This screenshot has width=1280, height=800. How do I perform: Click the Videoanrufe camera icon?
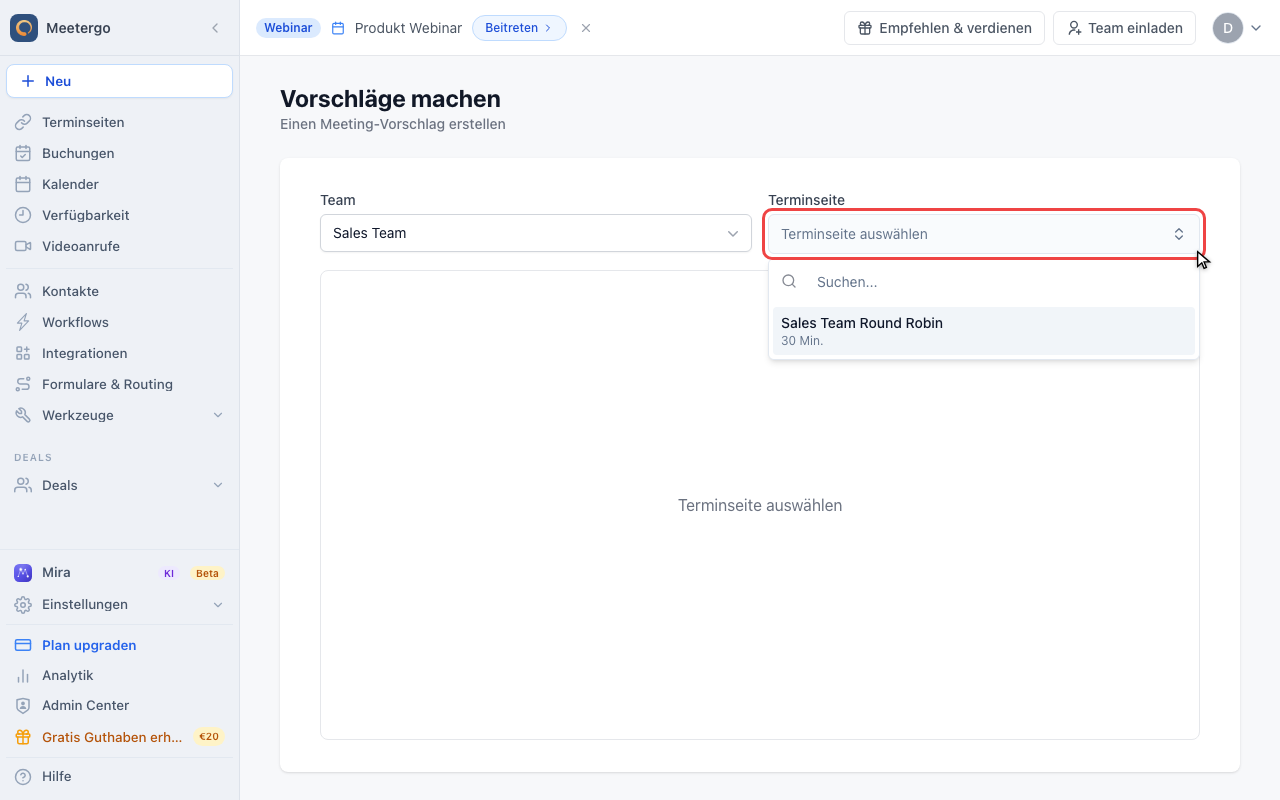coord(23,246)
